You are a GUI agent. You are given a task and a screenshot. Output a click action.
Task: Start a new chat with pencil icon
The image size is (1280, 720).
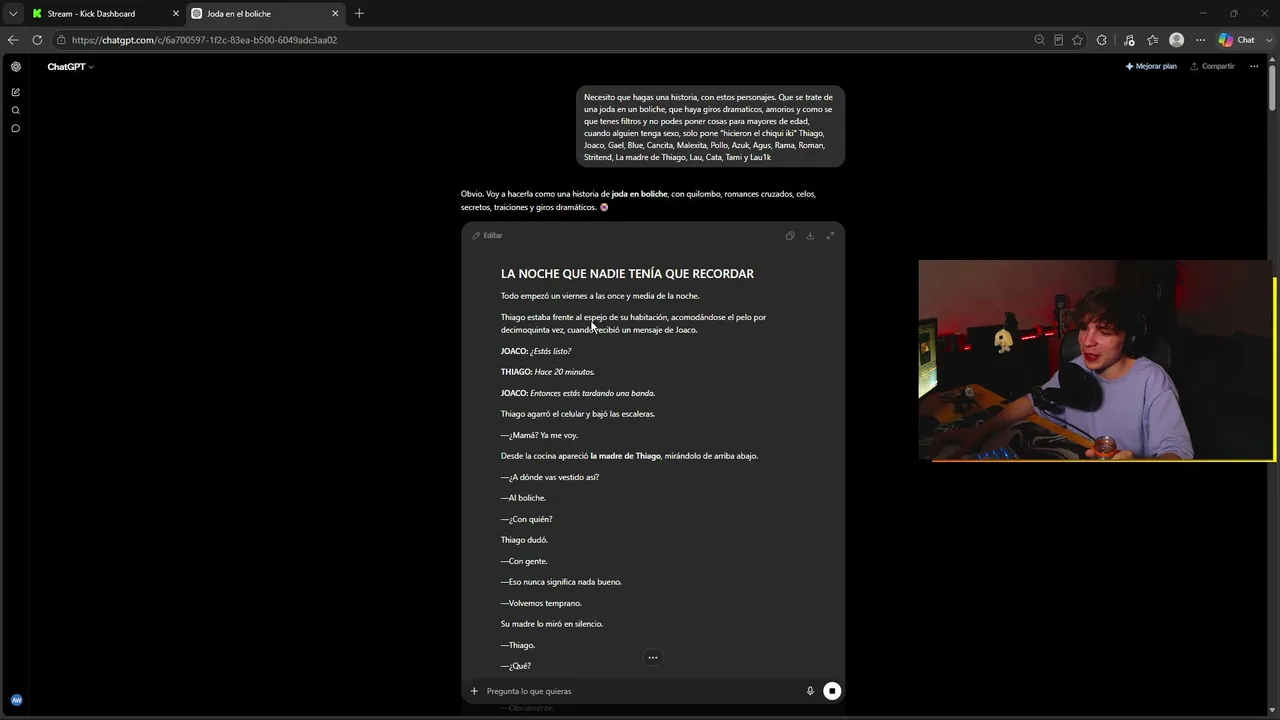click(x=16, y=92)
